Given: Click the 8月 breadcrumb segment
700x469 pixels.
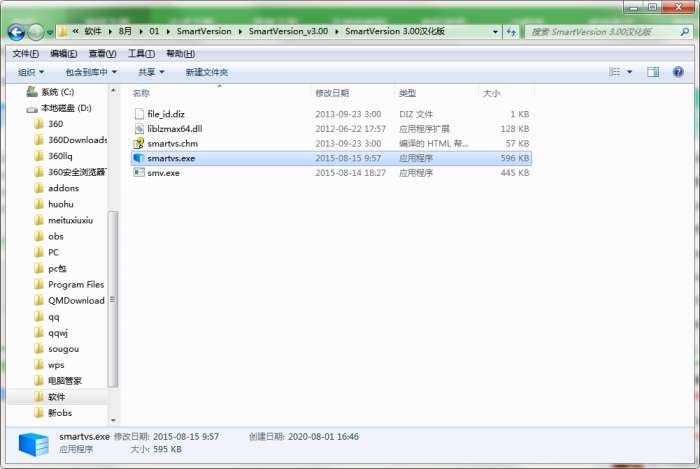Looking at the screenshot, I should [125, 32].
